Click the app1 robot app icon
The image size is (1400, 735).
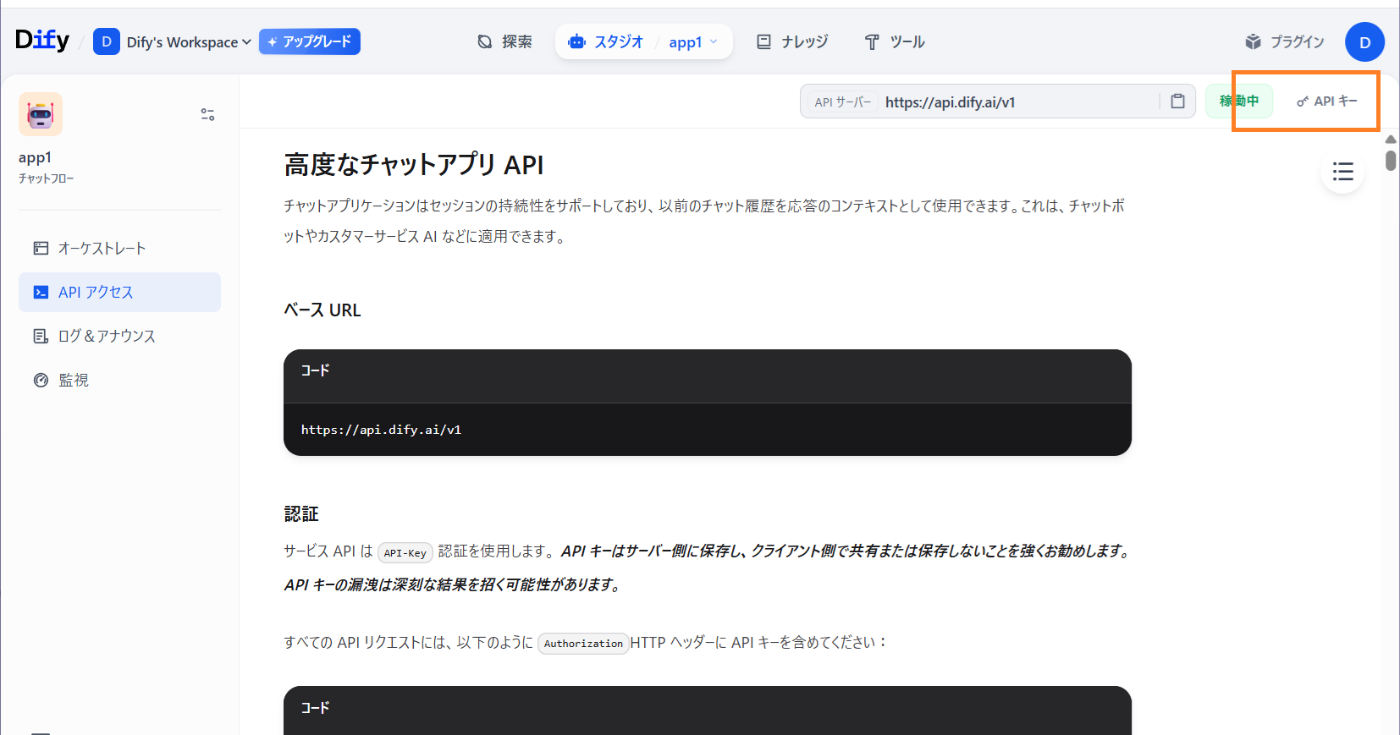click(x=41, y=114)
